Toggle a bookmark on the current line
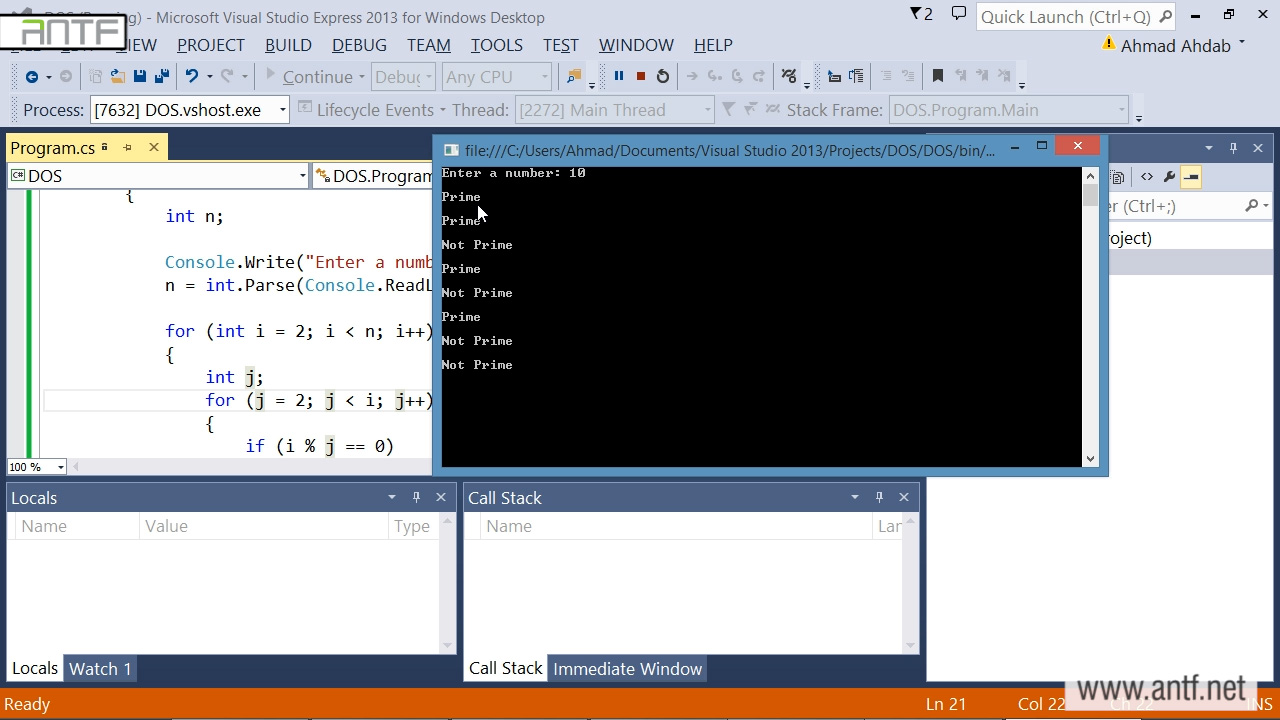 pos(937,76)
